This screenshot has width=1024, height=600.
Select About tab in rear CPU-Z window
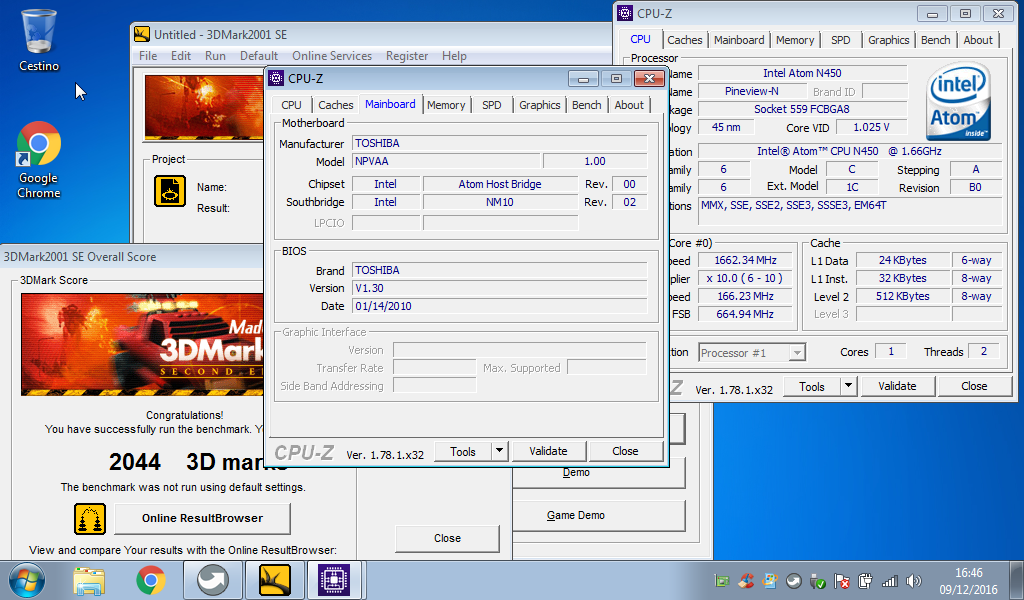978,40
